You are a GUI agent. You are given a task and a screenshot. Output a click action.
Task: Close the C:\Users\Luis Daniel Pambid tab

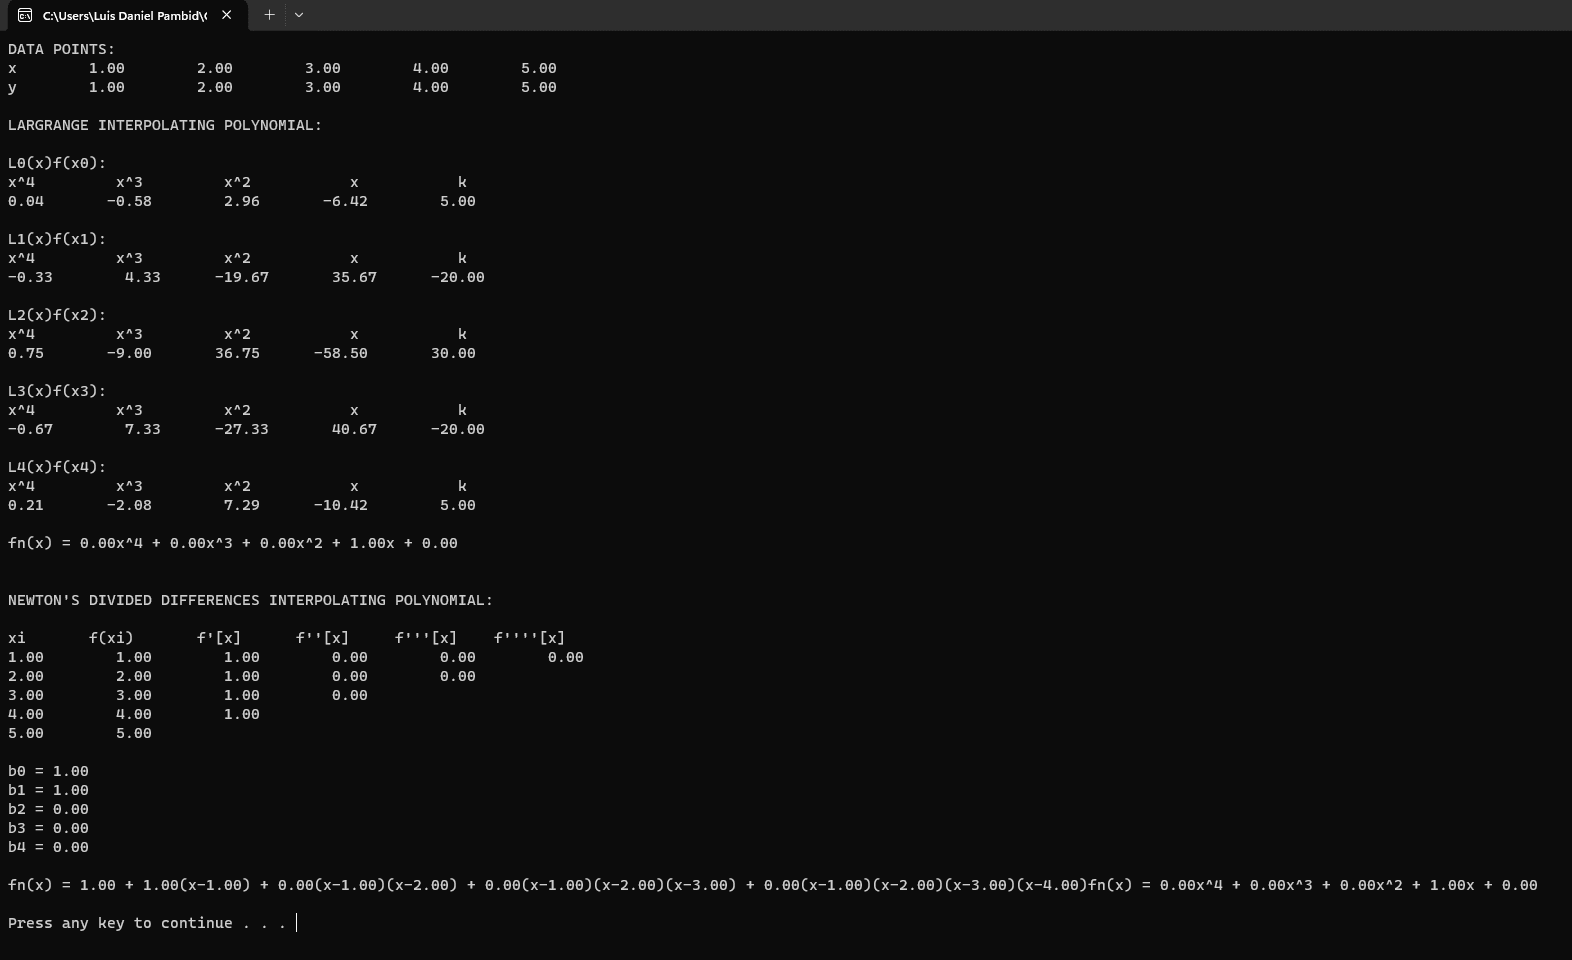click(227, 15)
